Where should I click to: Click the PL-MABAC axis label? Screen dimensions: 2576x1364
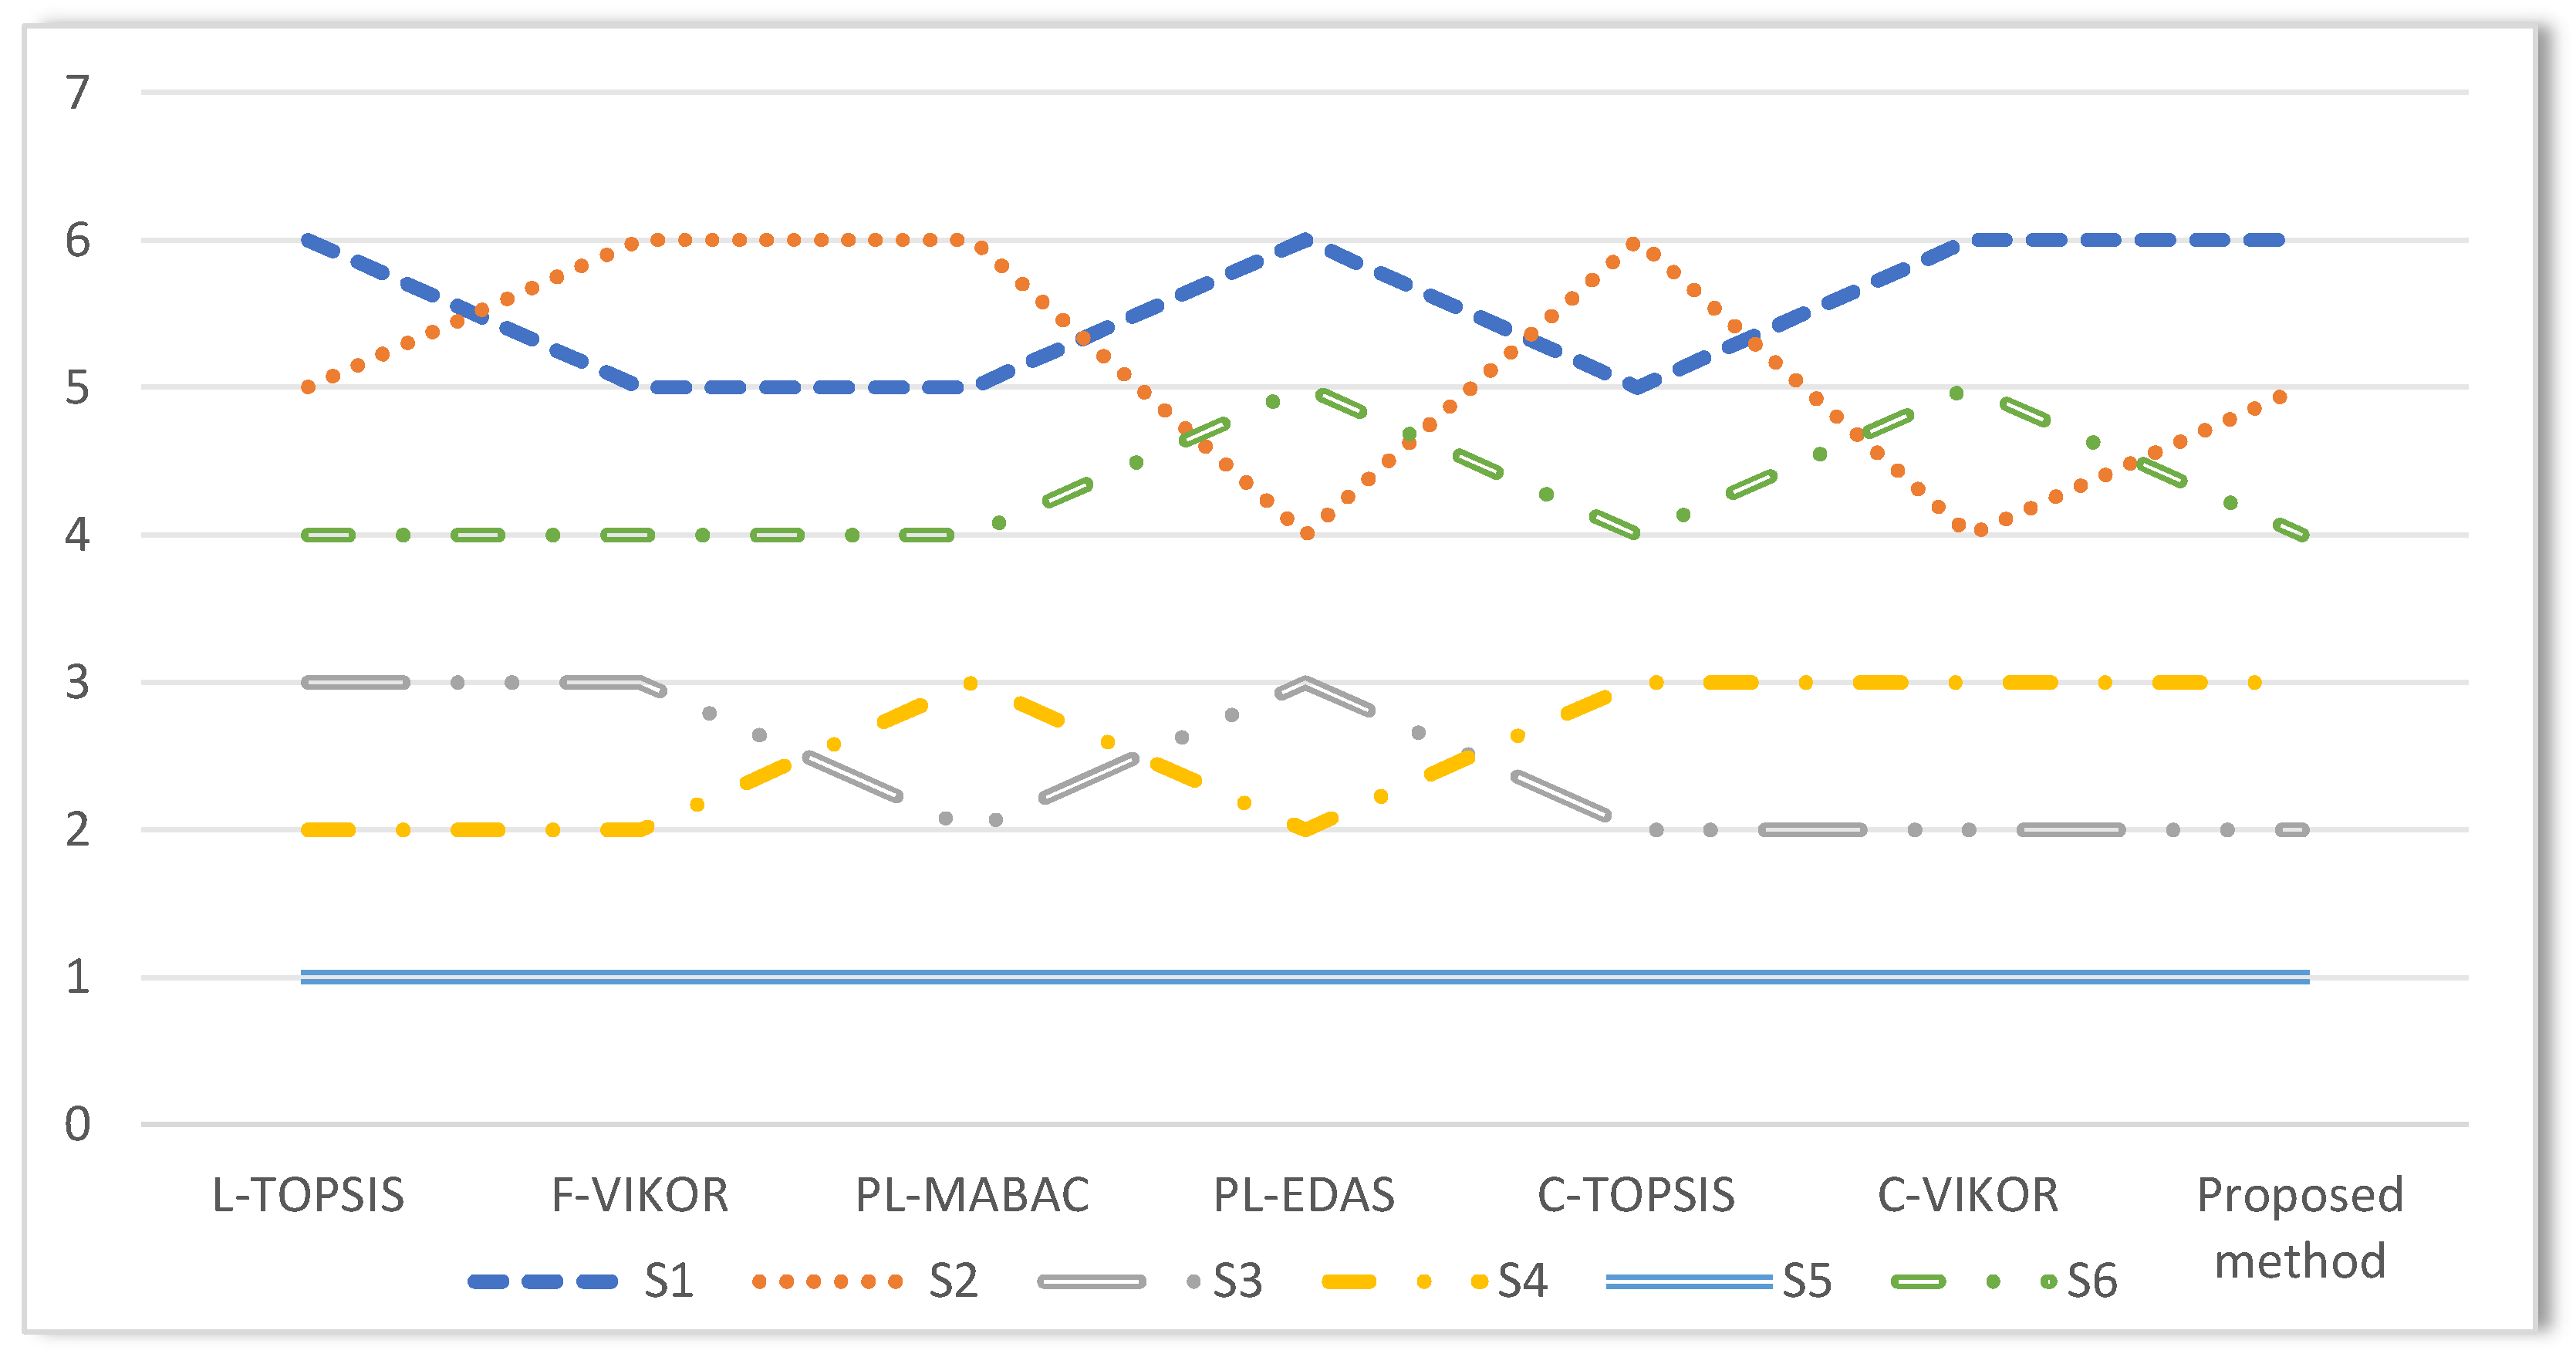pyautogui.click(x=972, y=1195)
